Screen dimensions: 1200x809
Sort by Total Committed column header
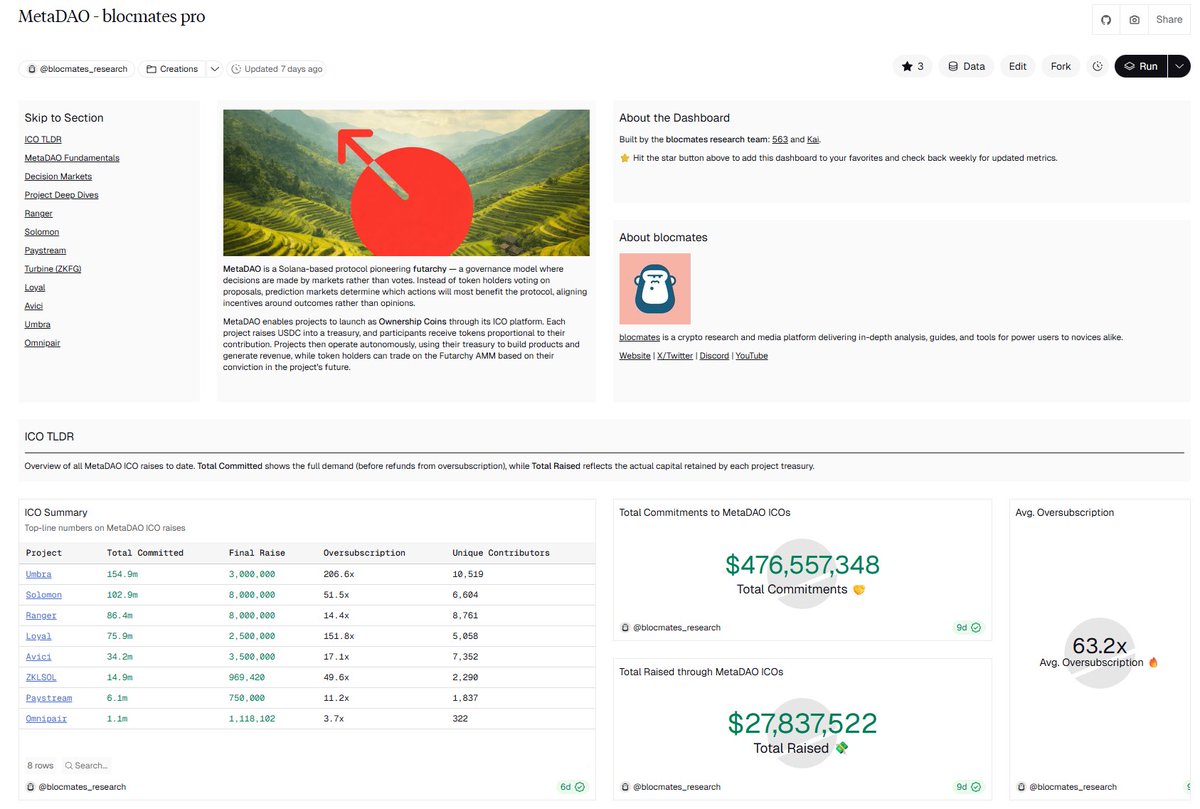pyautogui.click(x=145, y=553)
